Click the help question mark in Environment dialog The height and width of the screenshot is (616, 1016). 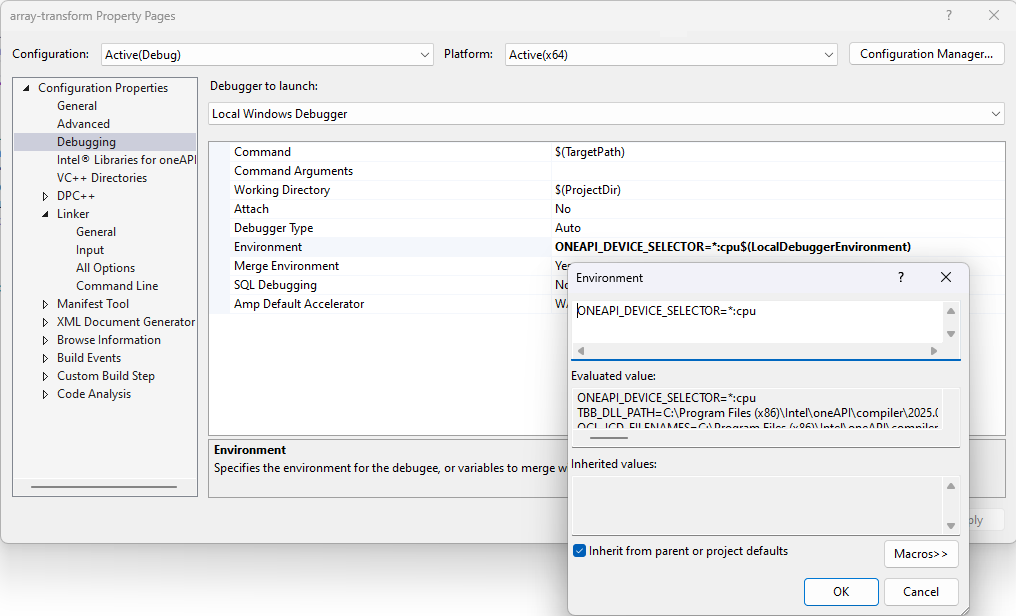click(900, 277)
